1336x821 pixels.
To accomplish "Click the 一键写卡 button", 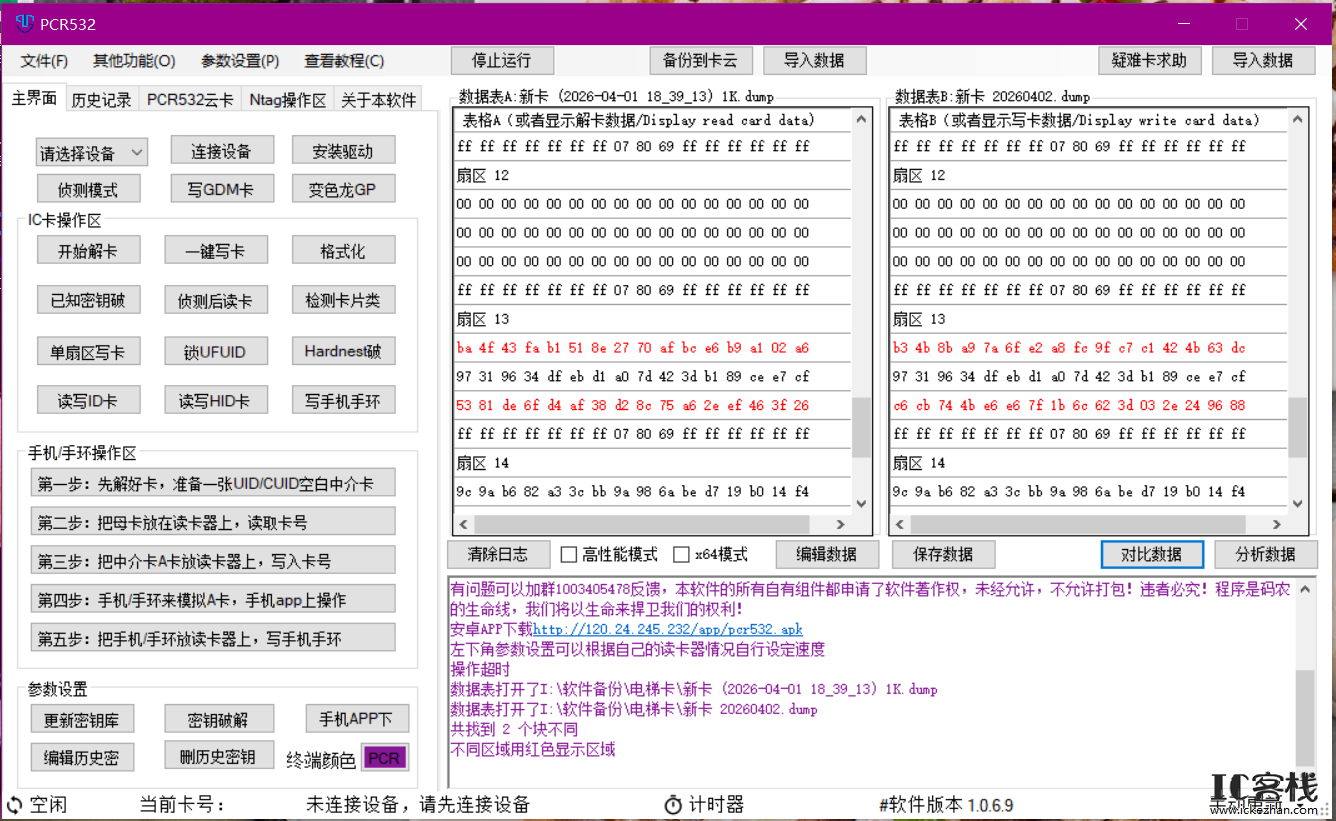I will coord(215,249).
